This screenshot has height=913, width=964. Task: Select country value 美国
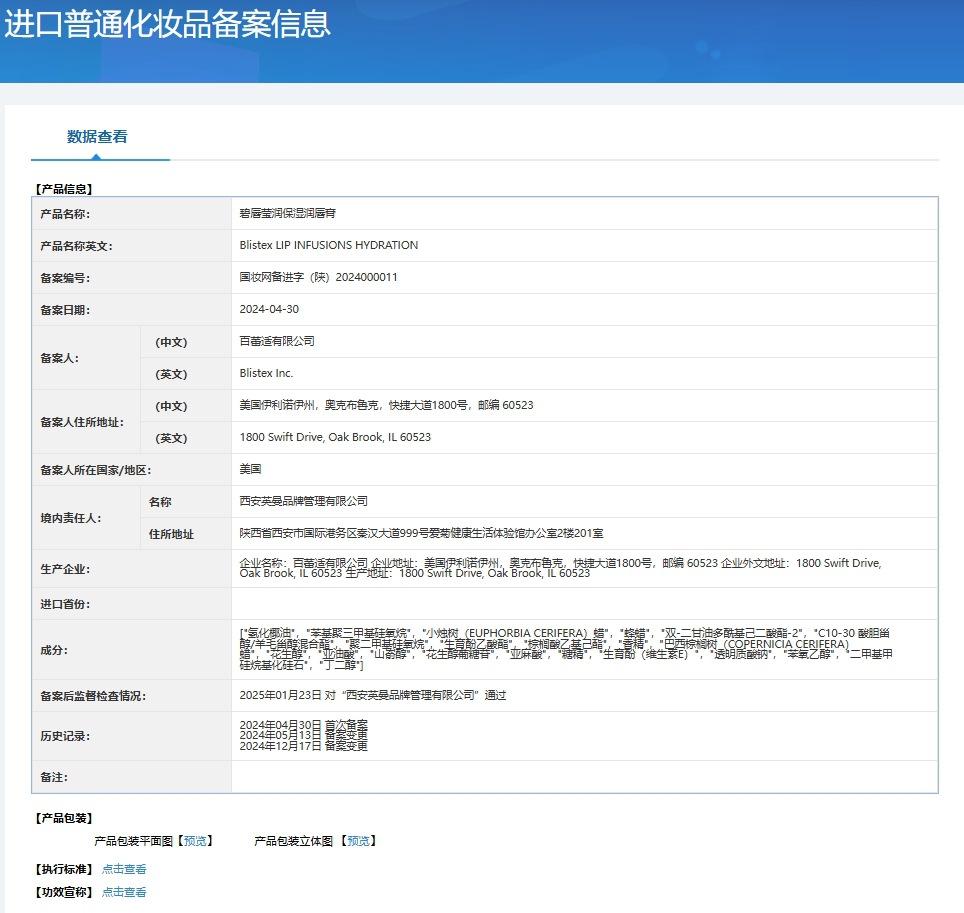tap(250, 469)
